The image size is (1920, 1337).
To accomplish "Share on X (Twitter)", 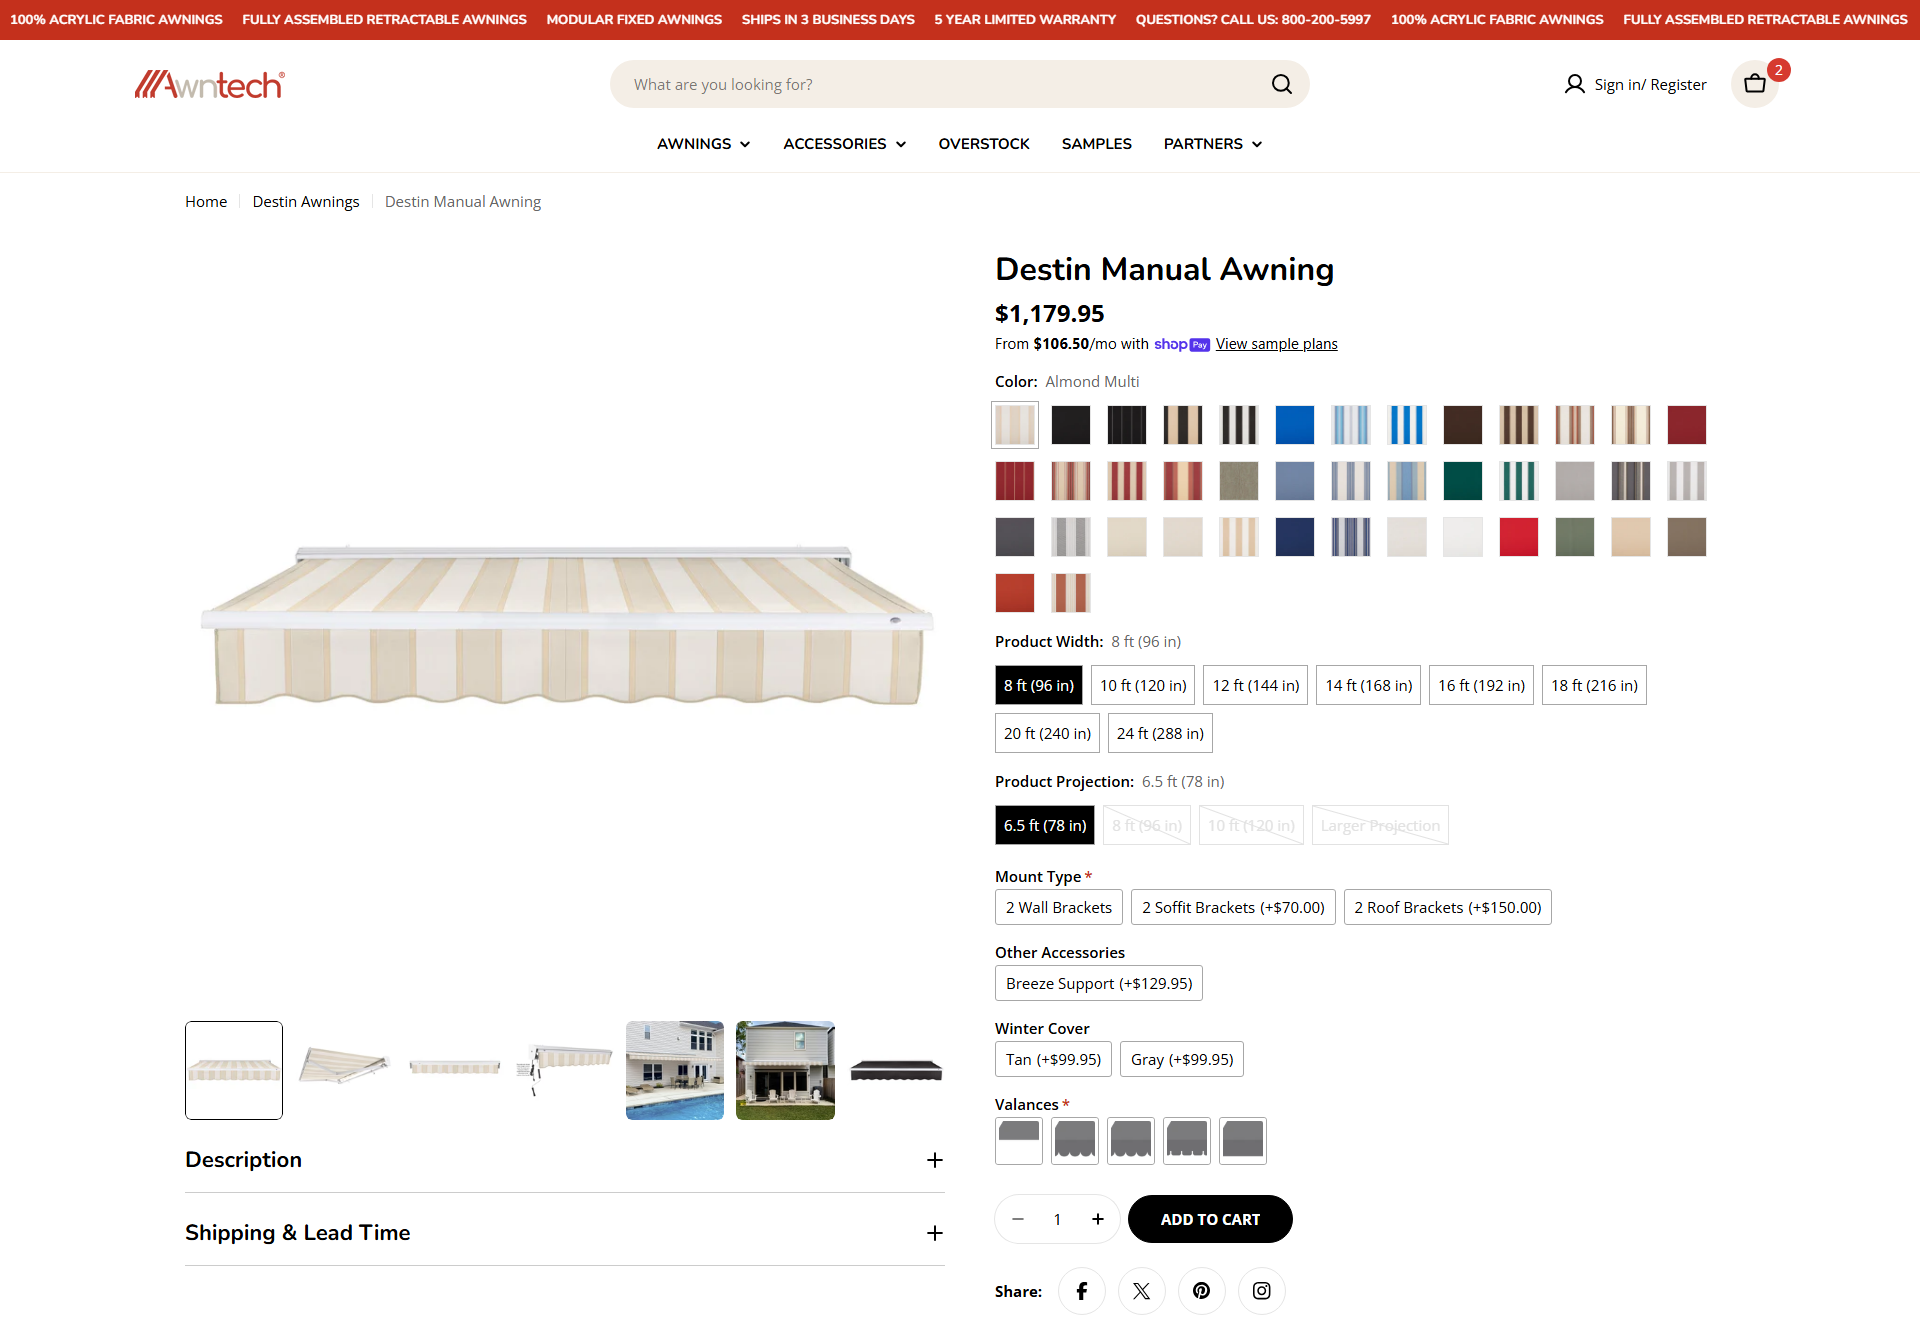I will 1141,1291.
